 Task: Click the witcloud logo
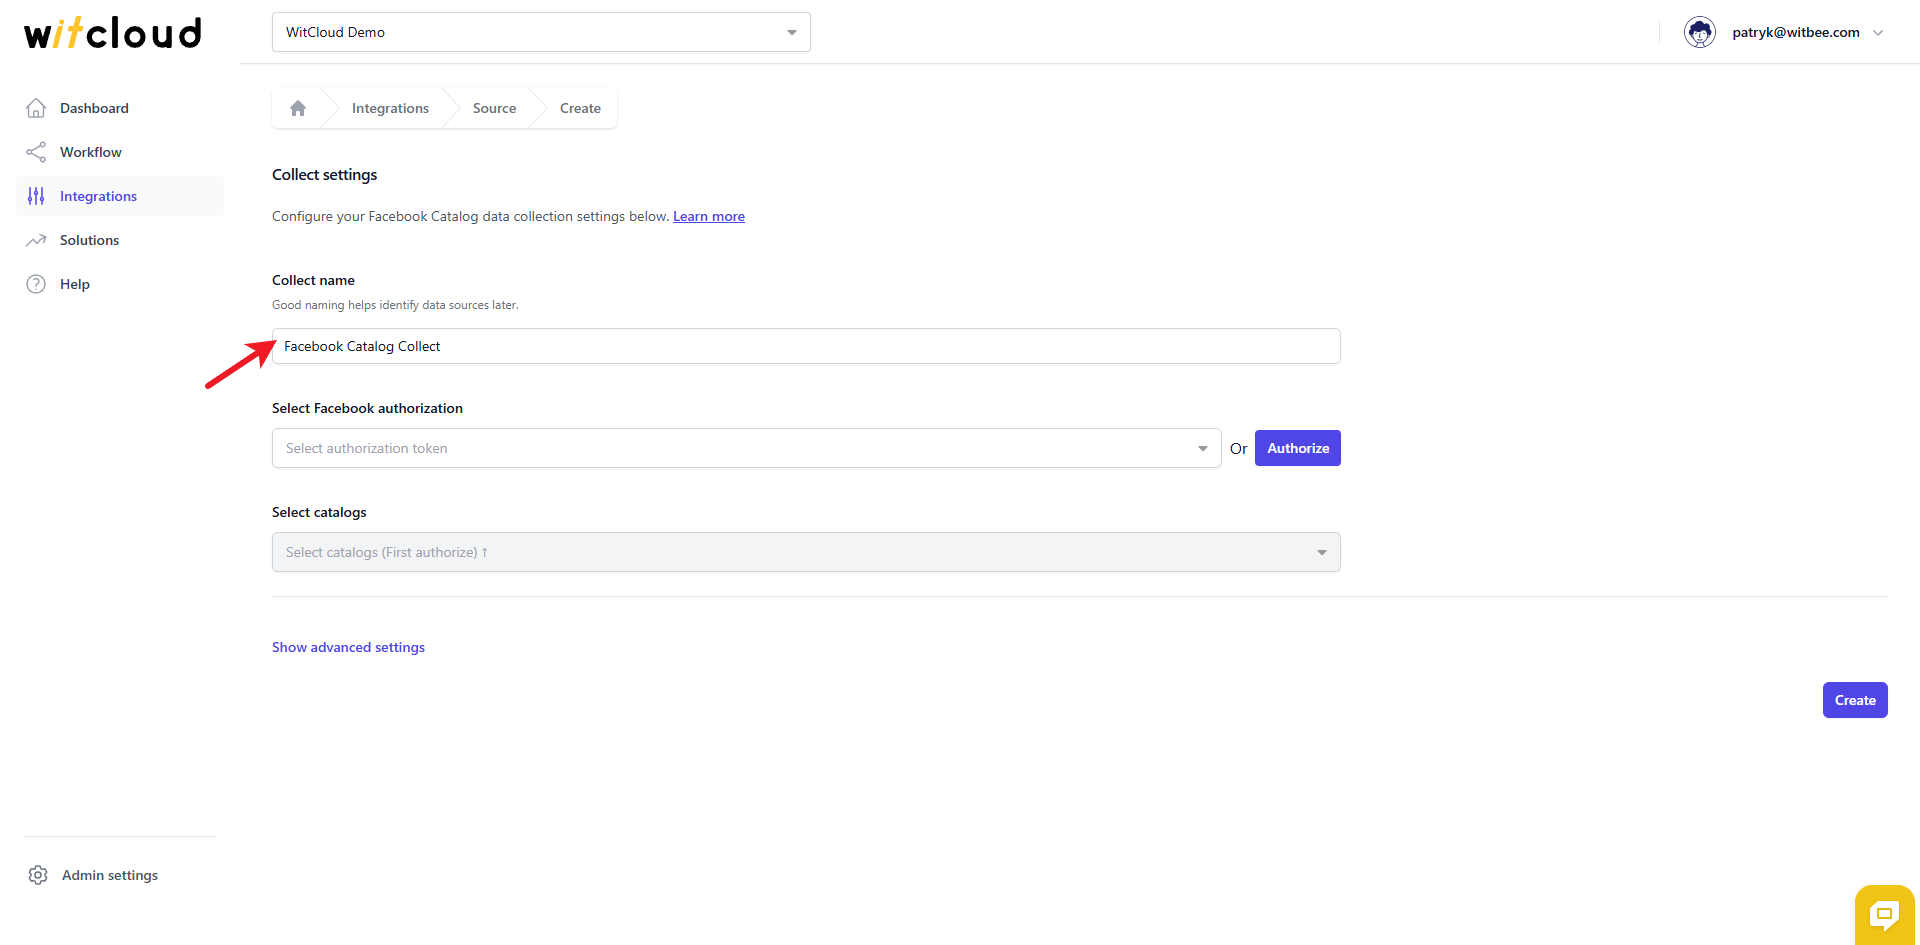pyautogui.click(x=113, y=33)
